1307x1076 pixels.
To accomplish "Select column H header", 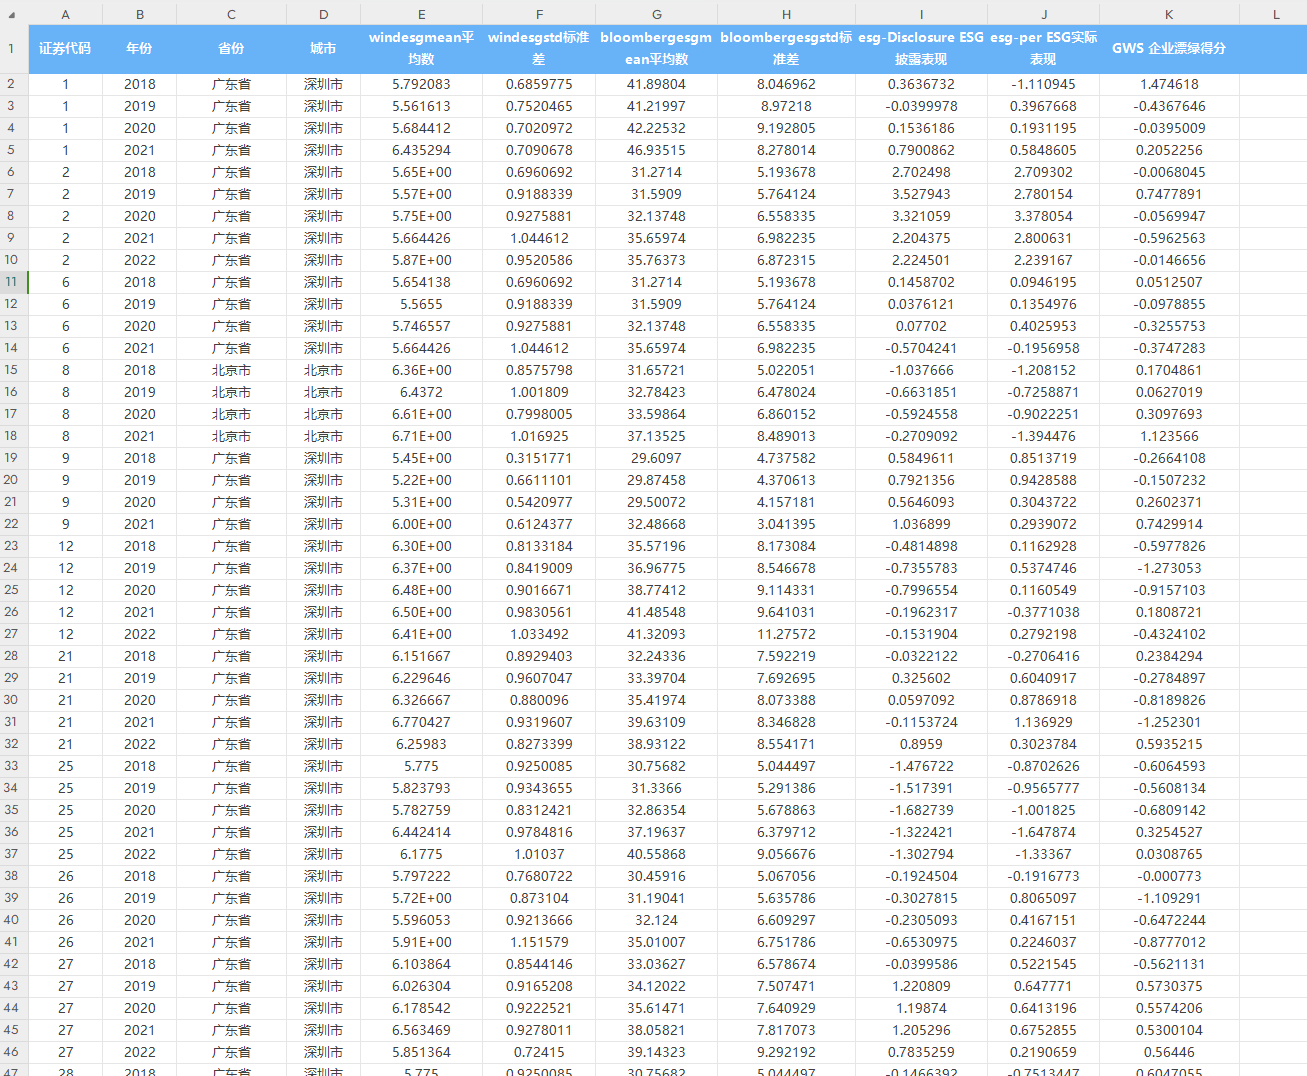I will [x=786, y=14].
